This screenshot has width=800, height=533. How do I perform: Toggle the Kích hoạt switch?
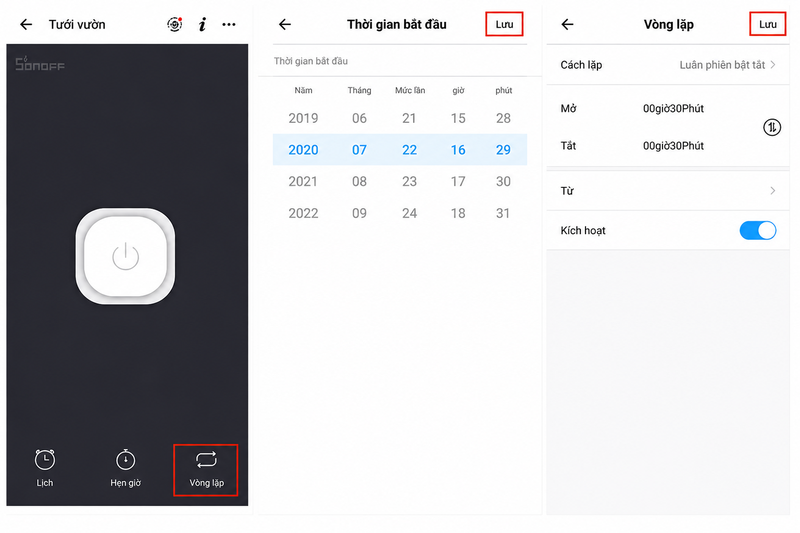[x=758, y=231]
